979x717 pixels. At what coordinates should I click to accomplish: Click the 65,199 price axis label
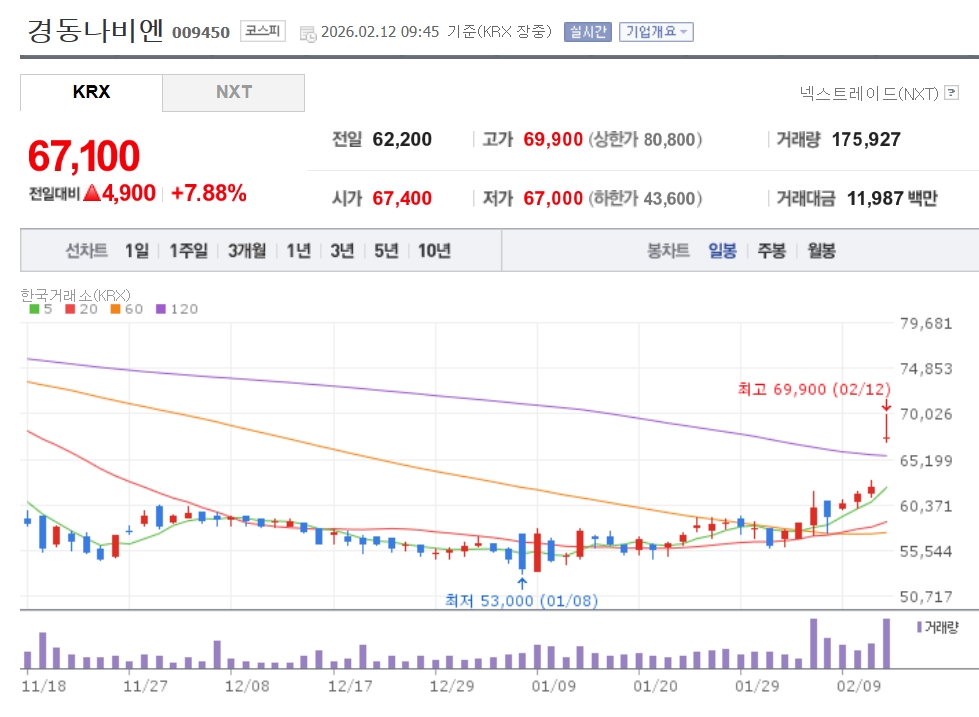pyautogui.click(x=926, y=461)
